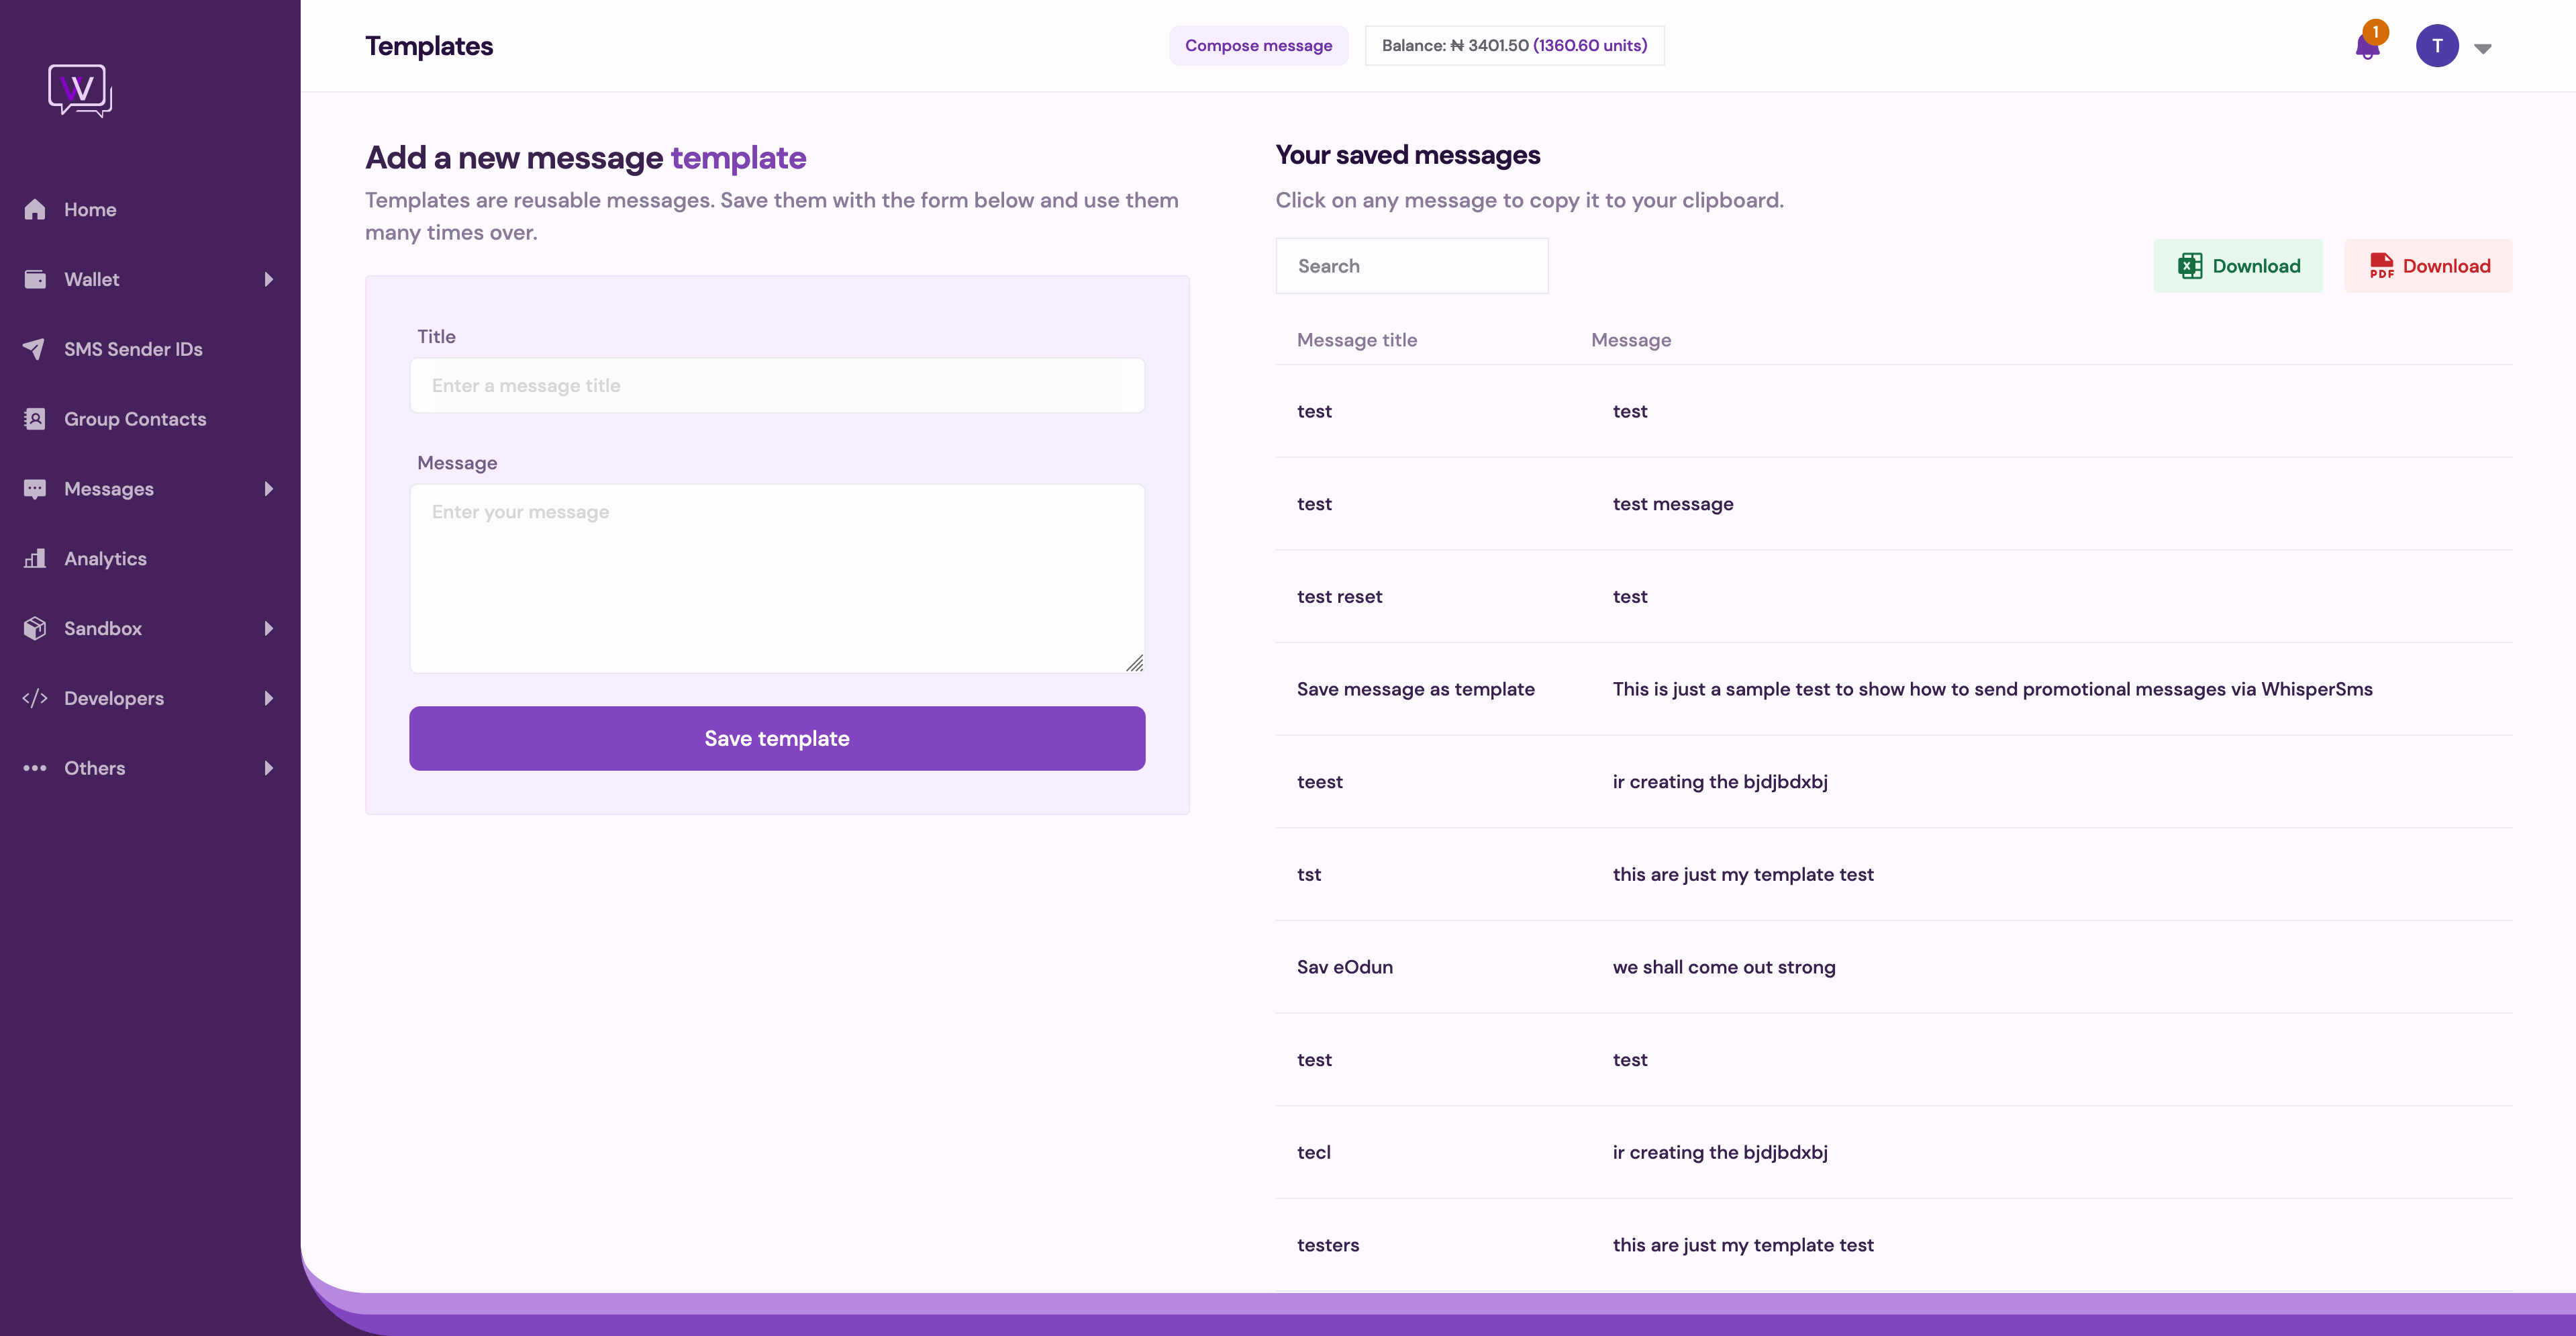Expand the Wallet submenu arrow
2576x1336 pixels.
[x=268, y=279]
